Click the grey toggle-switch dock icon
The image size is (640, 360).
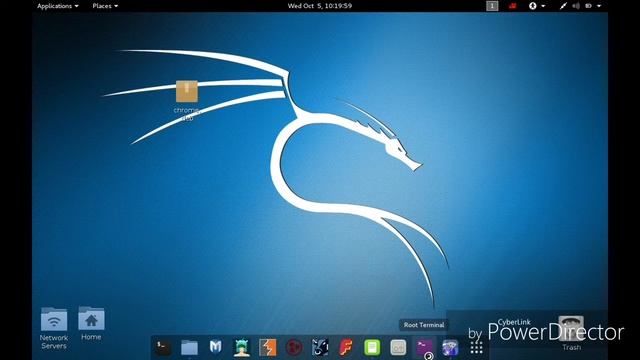(x=398, y=347)
